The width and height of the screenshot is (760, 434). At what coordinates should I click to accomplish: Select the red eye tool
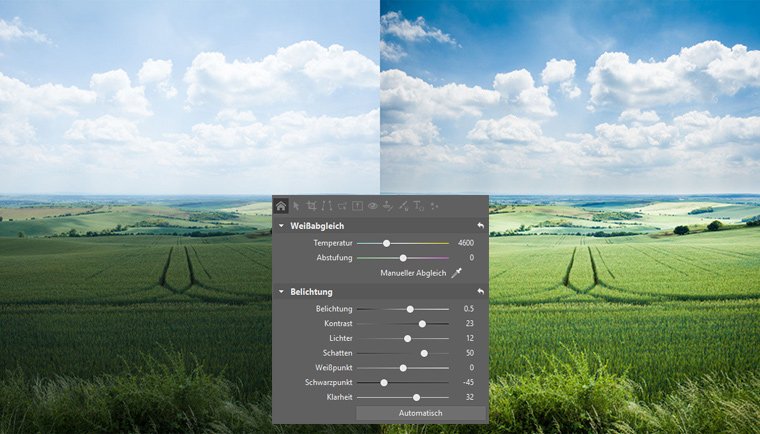coord(372,206)
